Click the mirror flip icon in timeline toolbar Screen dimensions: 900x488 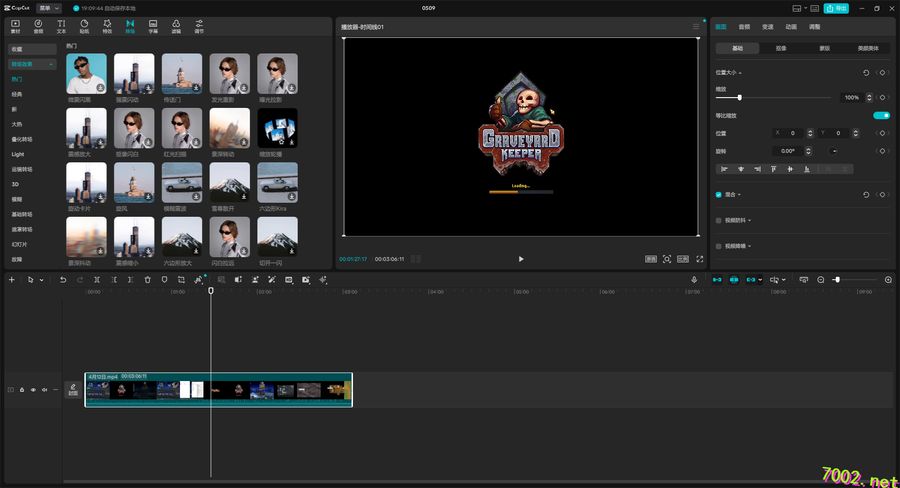238,280
